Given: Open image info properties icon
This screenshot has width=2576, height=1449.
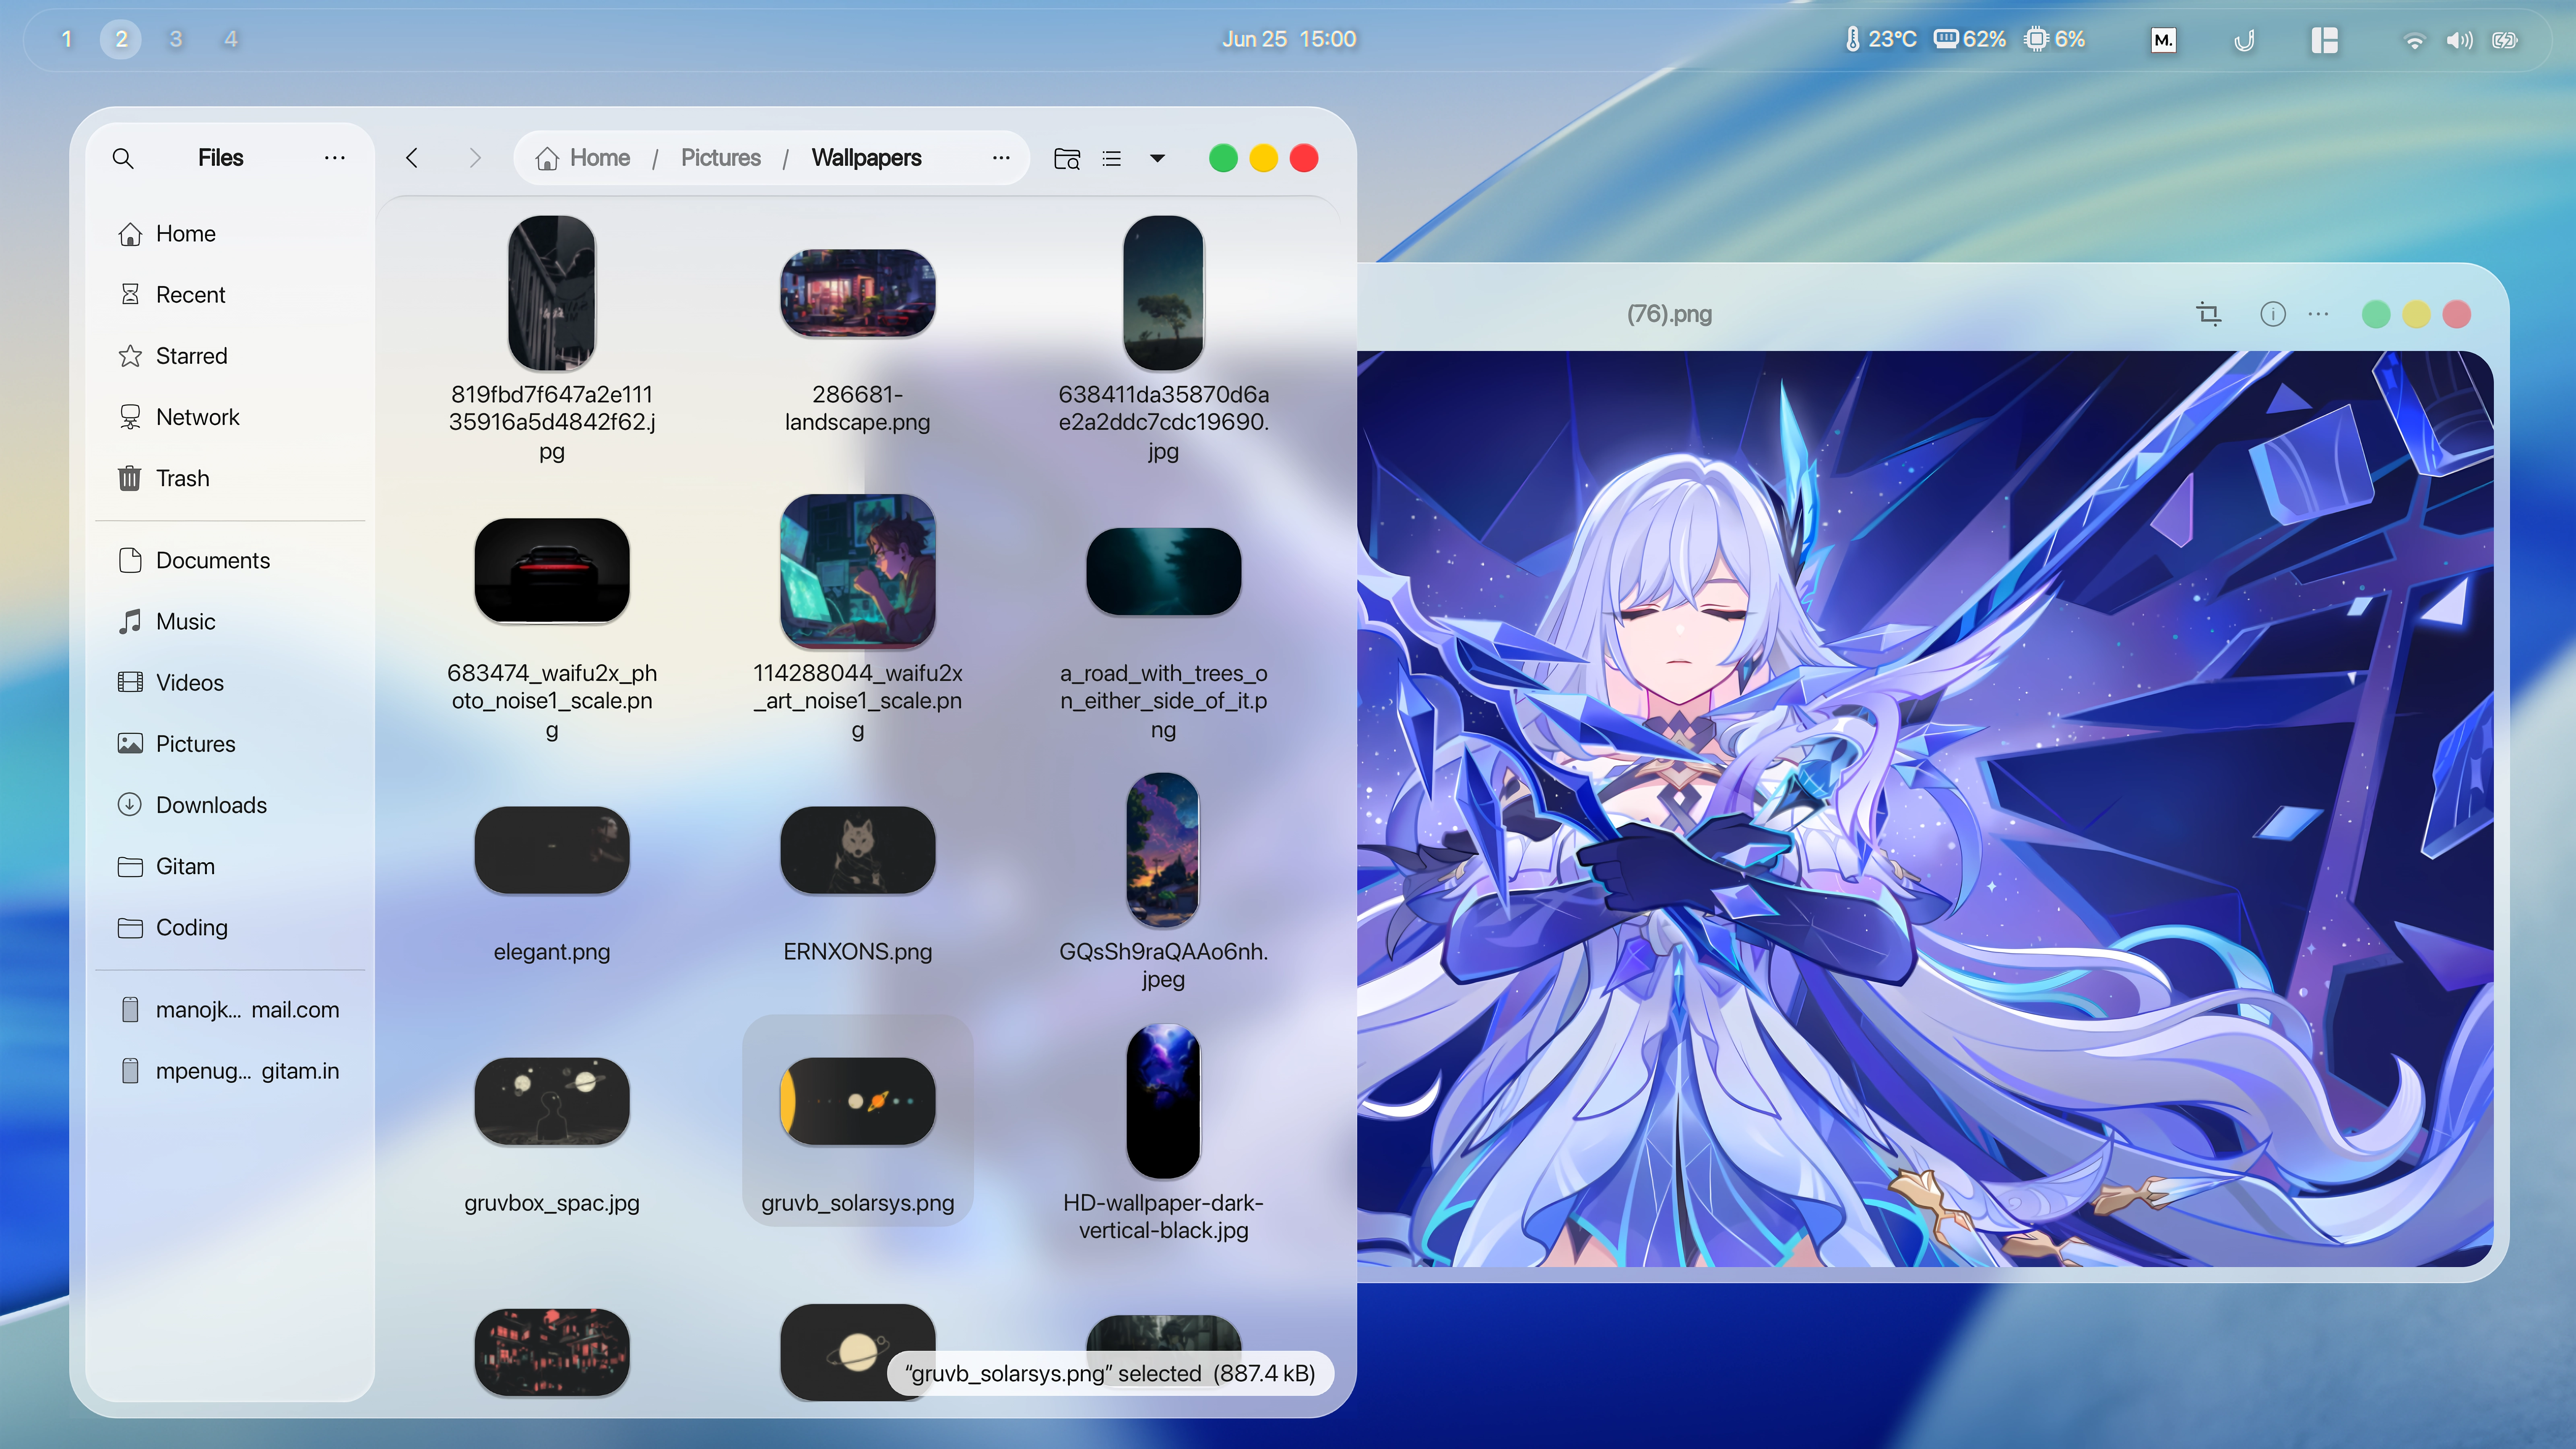Looking at the screenshot, I should tap(2272, 314).
